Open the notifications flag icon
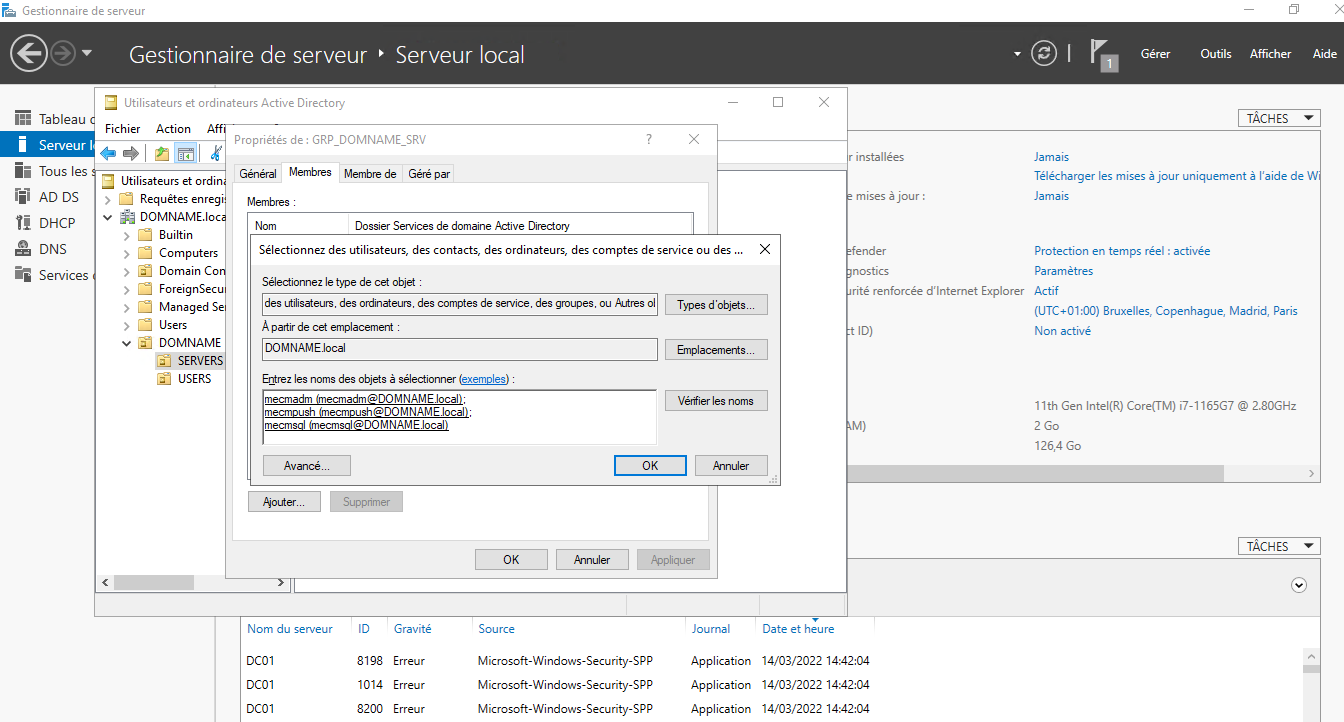 1102,54
